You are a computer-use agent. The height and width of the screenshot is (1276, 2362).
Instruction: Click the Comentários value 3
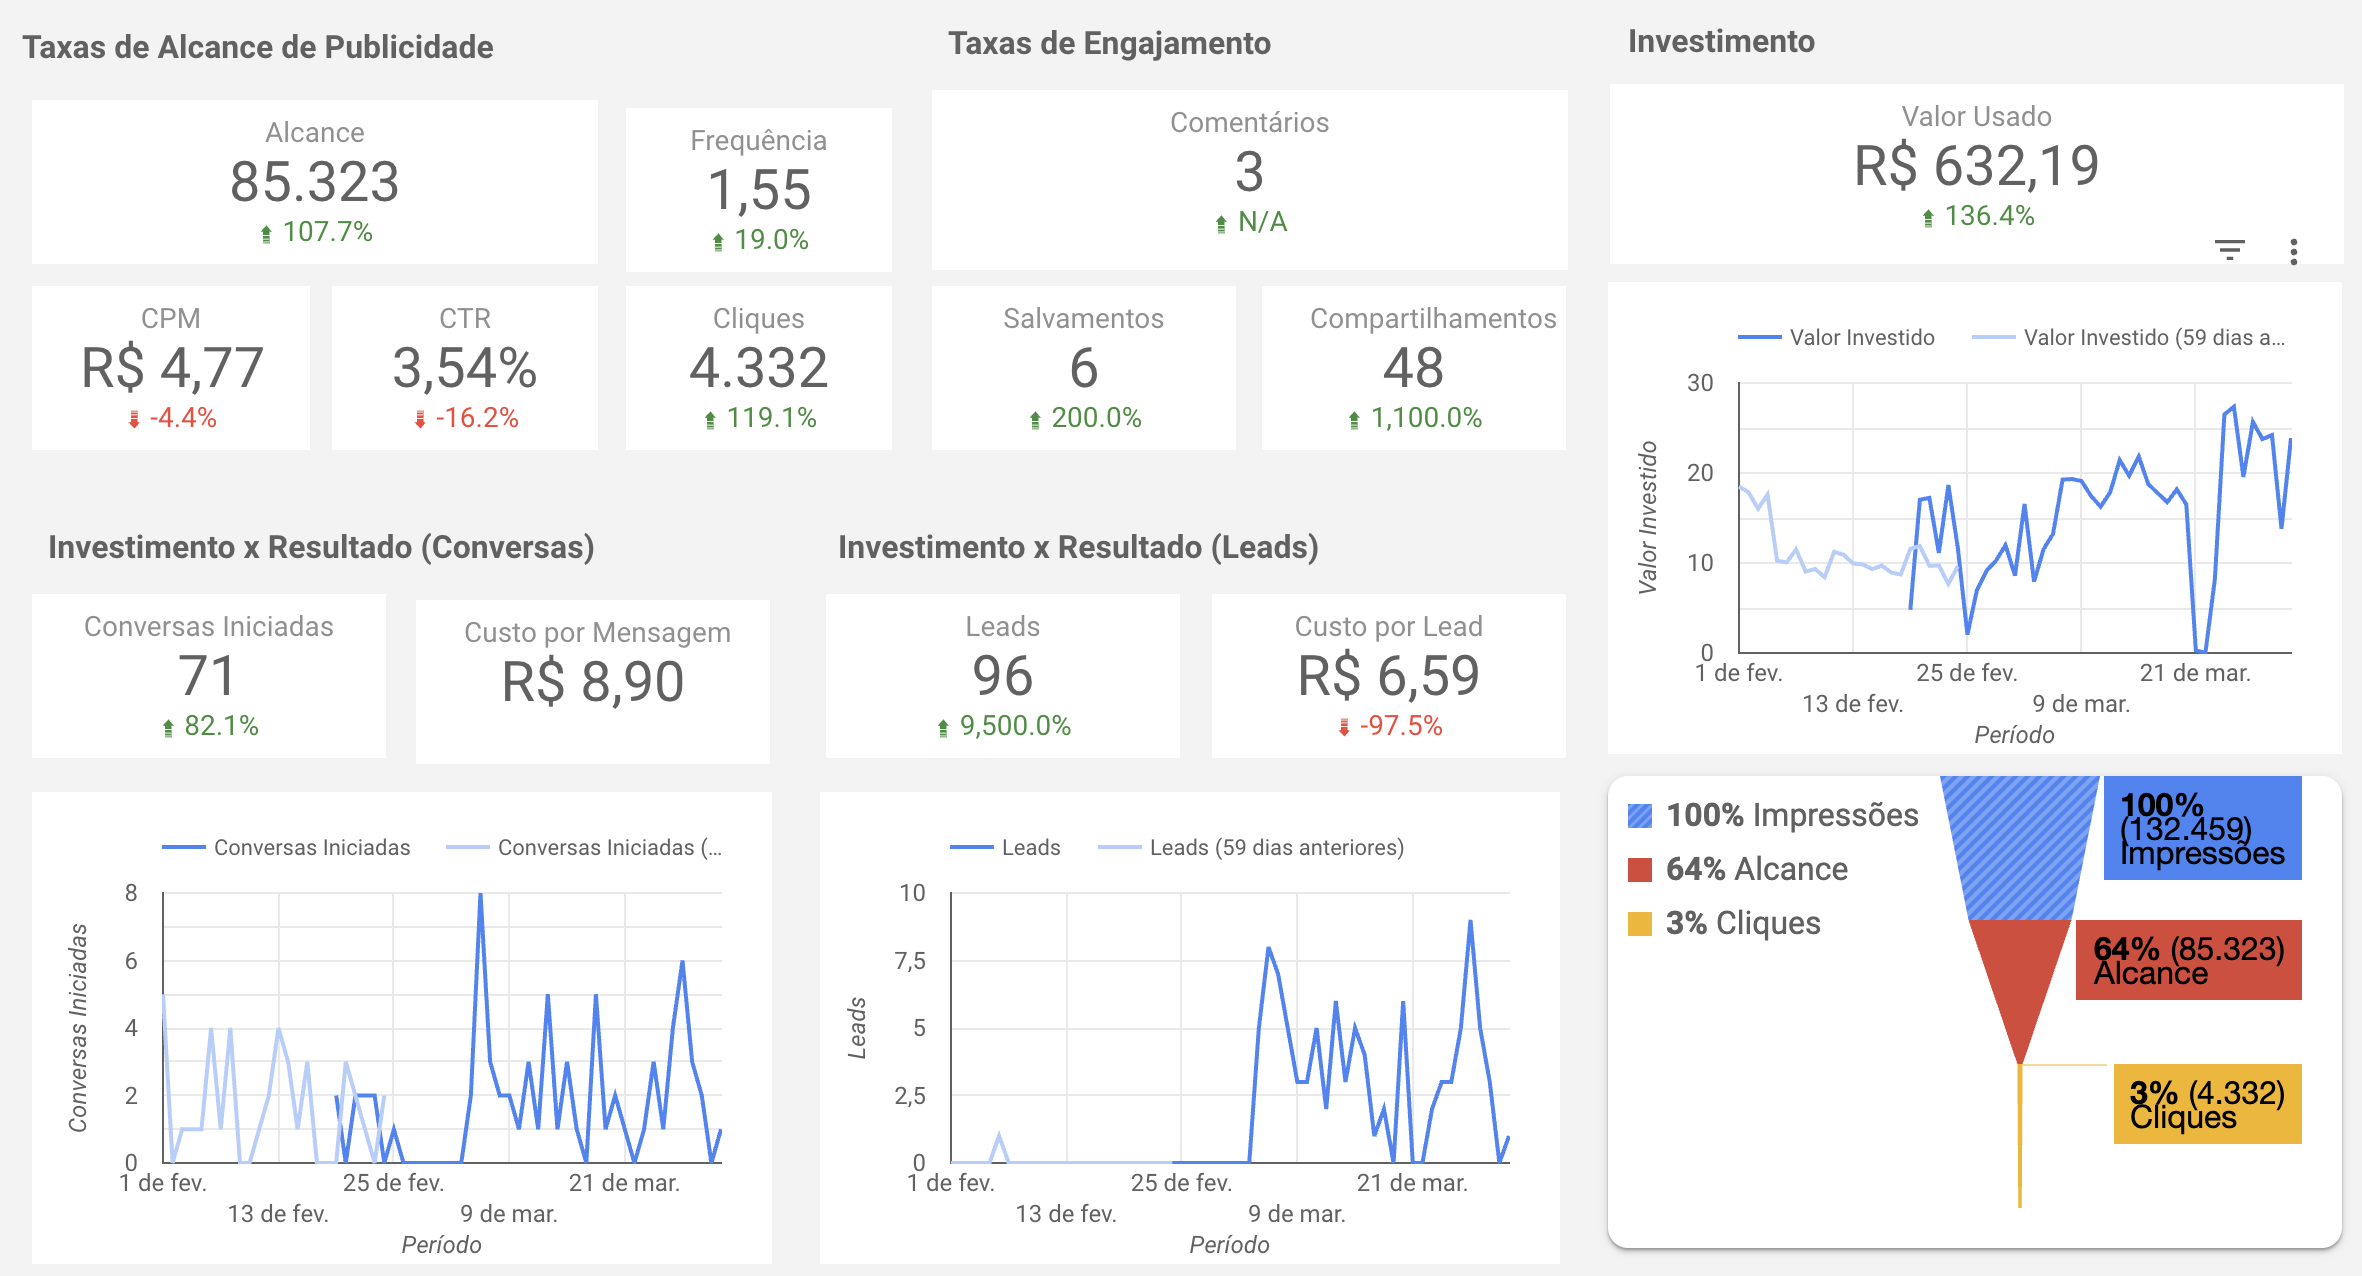(1249, 172)
